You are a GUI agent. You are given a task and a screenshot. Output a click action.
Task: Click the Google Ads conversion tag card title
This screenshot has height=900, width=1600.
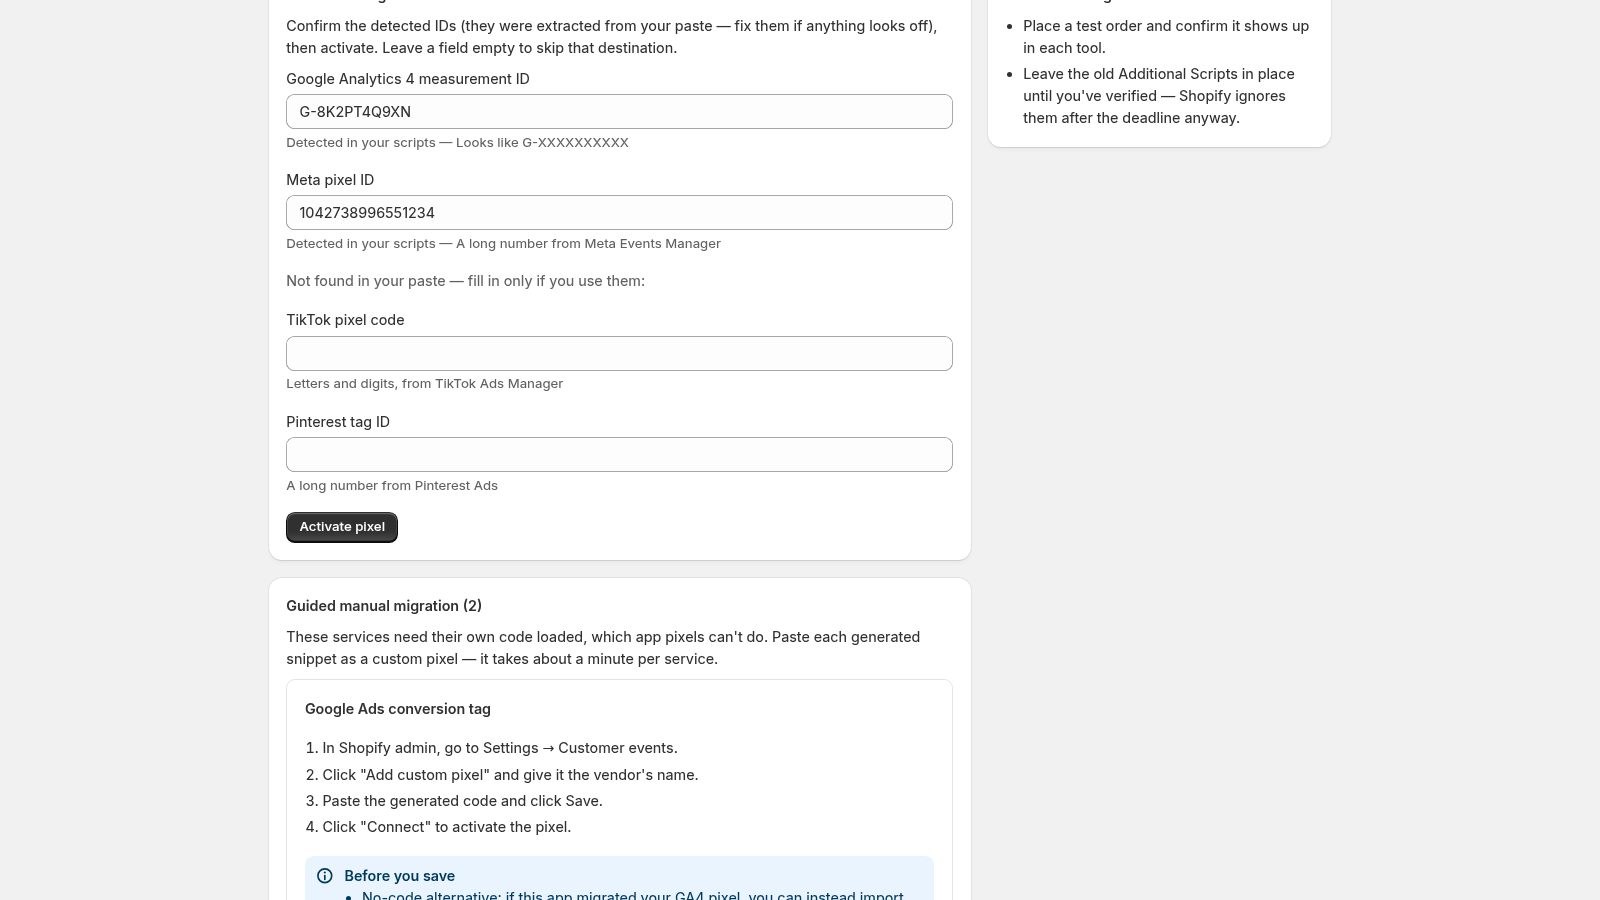398,709
